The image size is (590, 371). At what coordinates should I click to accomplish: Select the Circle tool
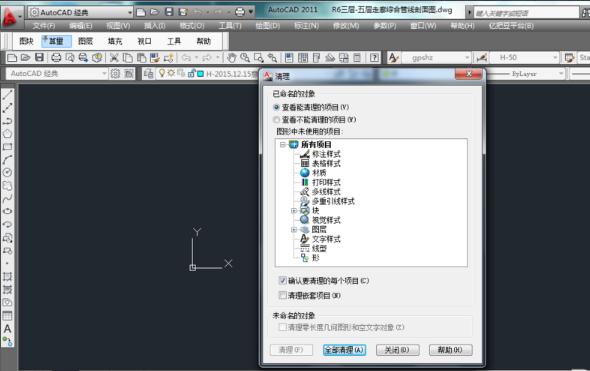click(x=8, y=172)
